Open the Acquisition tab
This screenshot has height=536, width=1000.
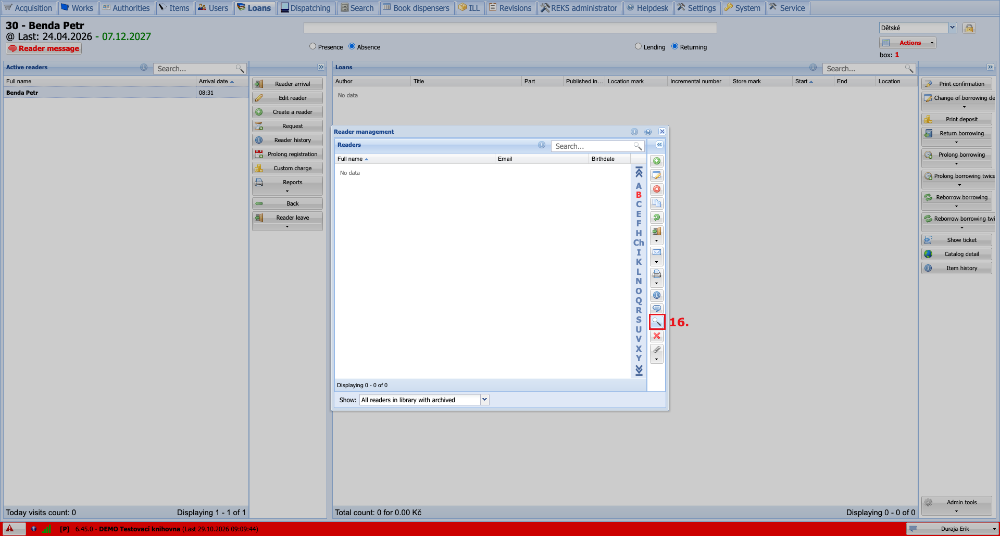(29, 8)
